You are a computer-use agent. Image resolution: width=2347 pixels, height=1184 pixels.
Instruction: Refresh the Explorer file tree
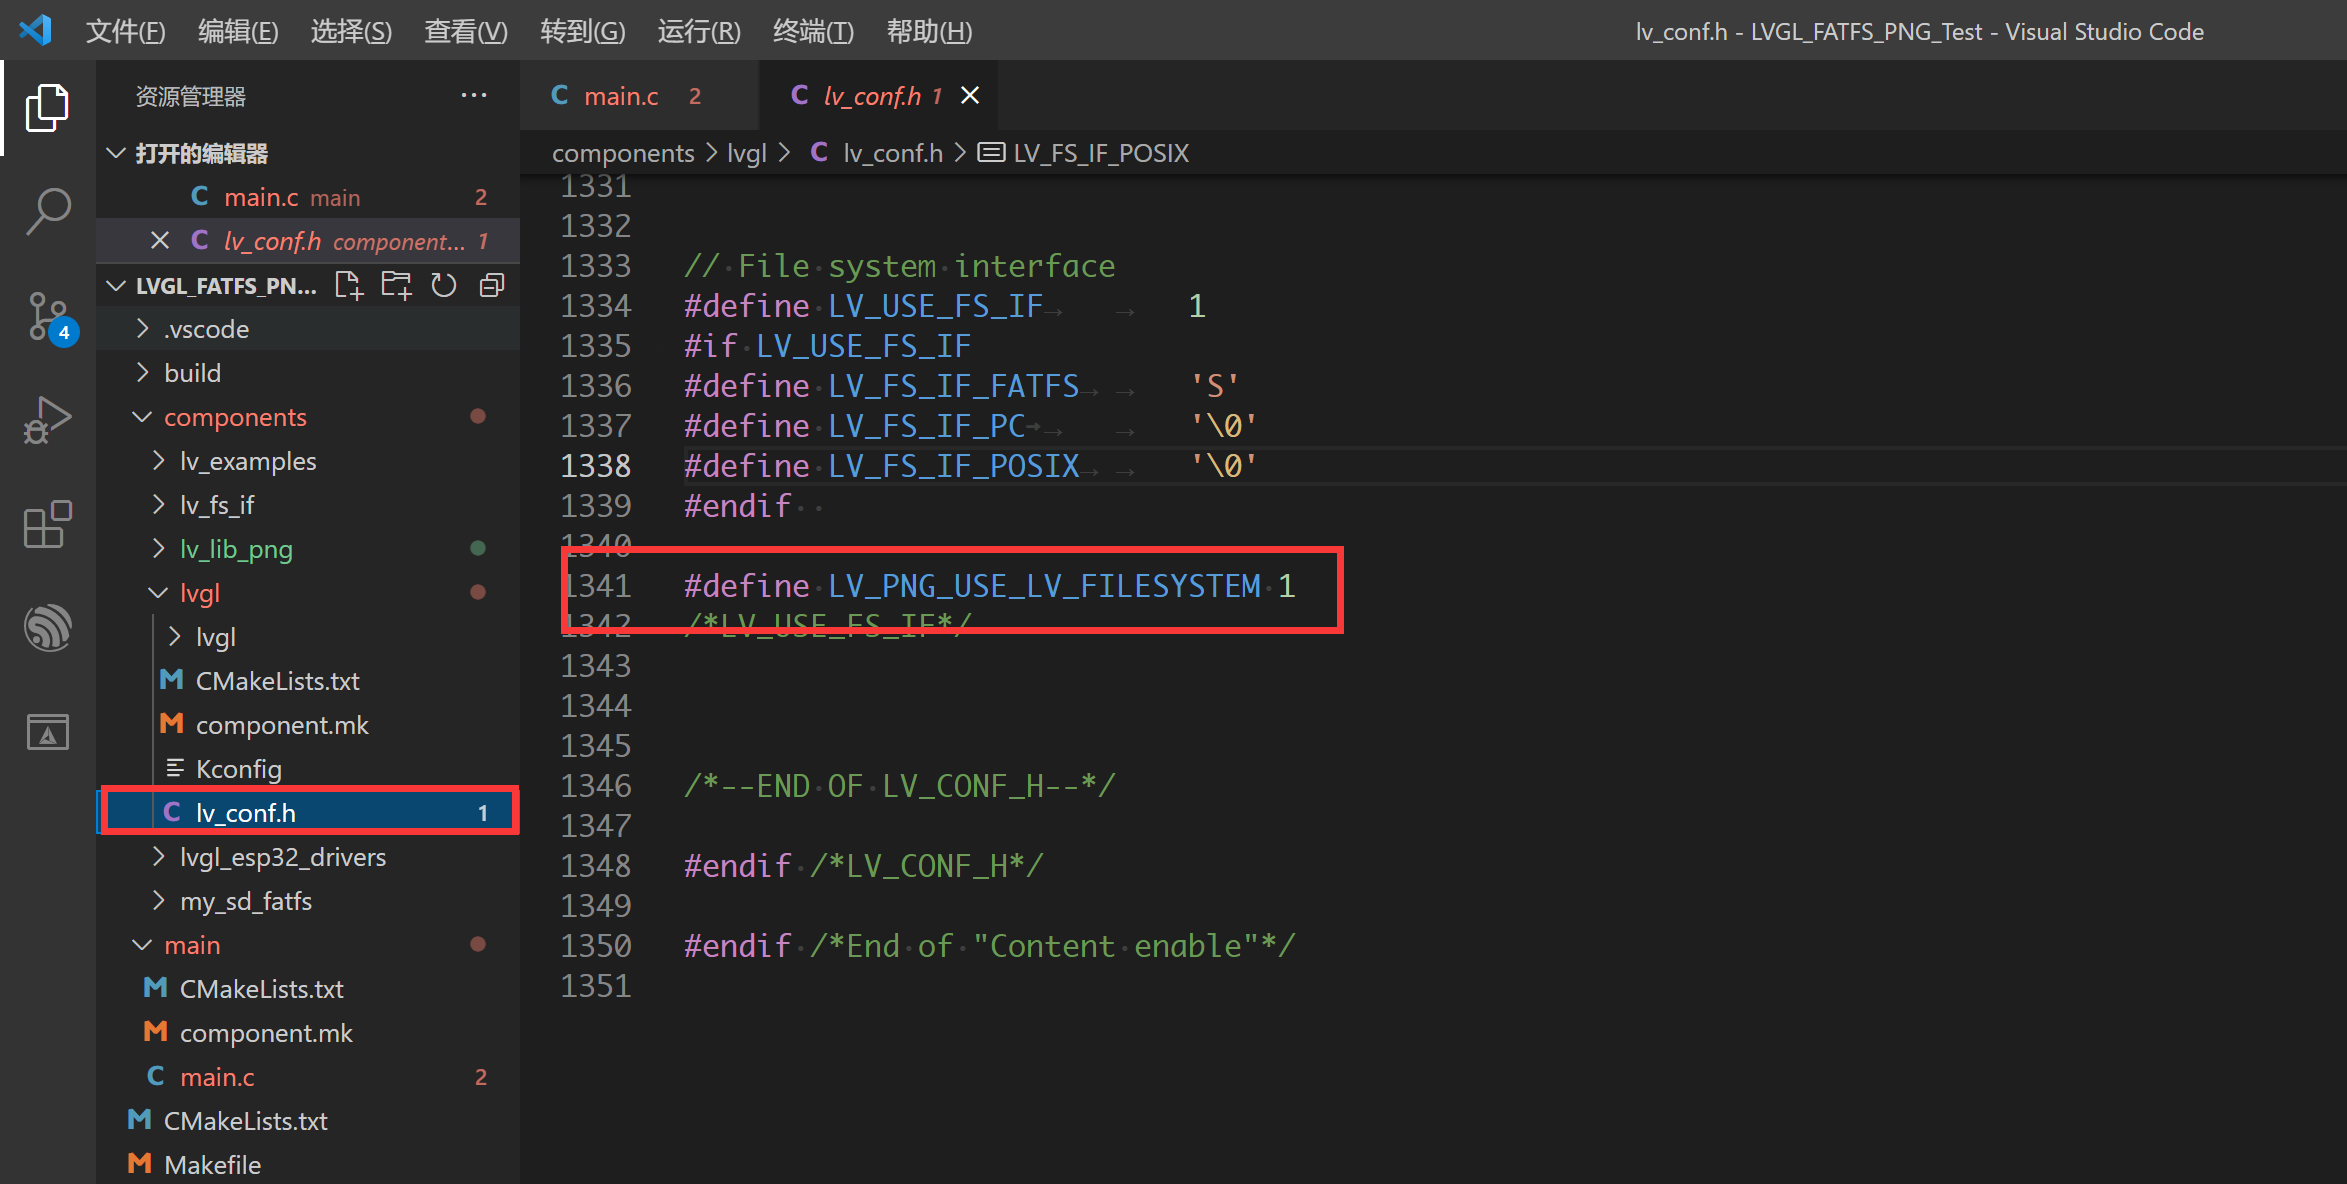[443, 285]
